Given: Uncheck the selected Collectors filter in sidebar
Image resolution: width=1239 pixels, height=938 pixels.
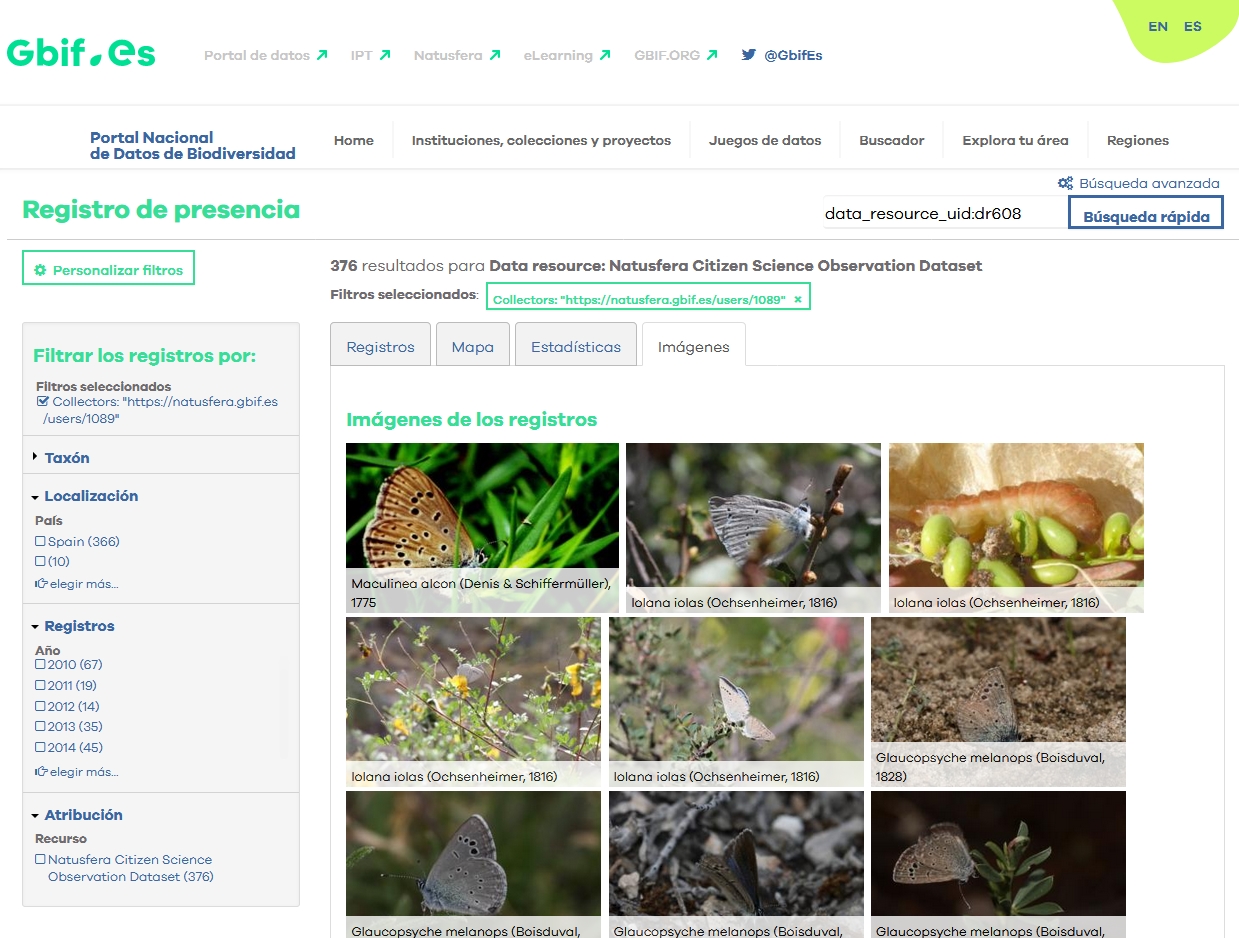Looking at the screenshot, I should (43, 402).
